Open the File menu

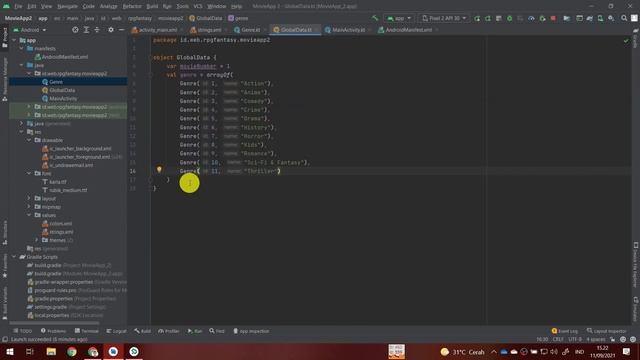click(x=18, y=6)
